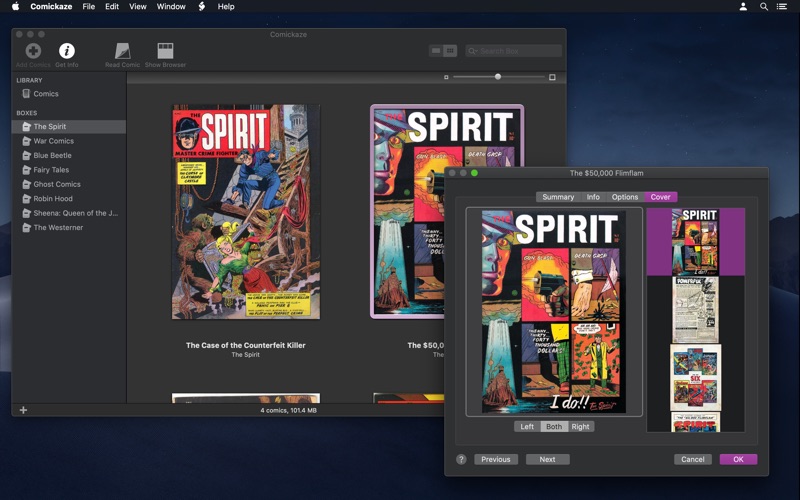The width and height of the screenshot is (800, 500).
Task: Open the File menu
Action: click(89, 7)
